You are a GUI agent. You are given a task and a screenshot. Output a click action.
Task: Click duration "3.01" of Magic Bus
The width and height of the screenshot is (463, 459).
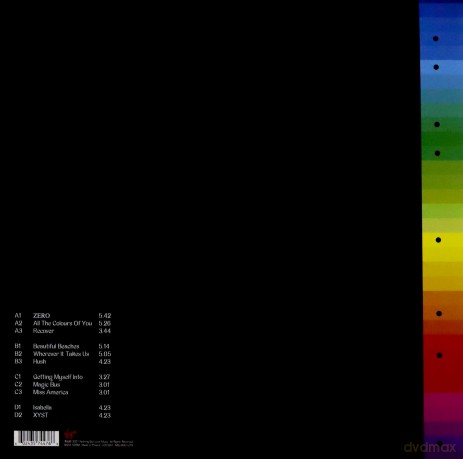pos(104,385)
